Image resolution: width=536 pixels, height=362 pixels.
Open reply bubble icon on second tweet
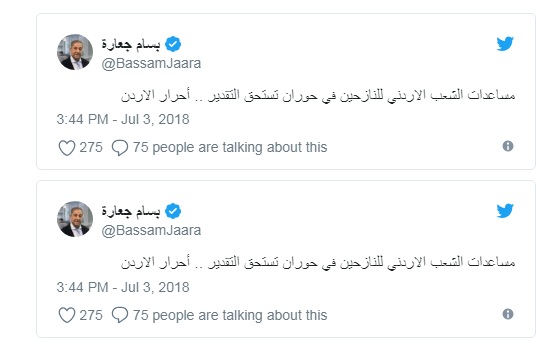(120, 315)
